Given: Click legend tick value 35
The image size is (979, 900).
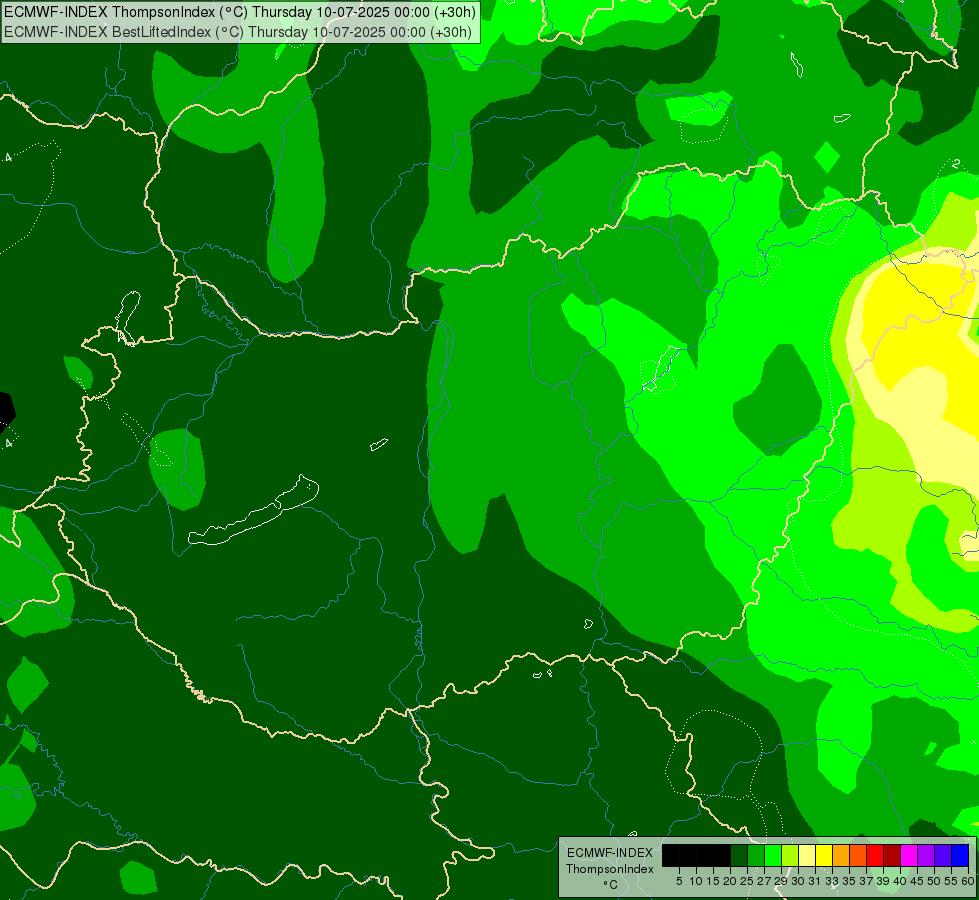Looking at the screenshot, I should pos(849,881).
